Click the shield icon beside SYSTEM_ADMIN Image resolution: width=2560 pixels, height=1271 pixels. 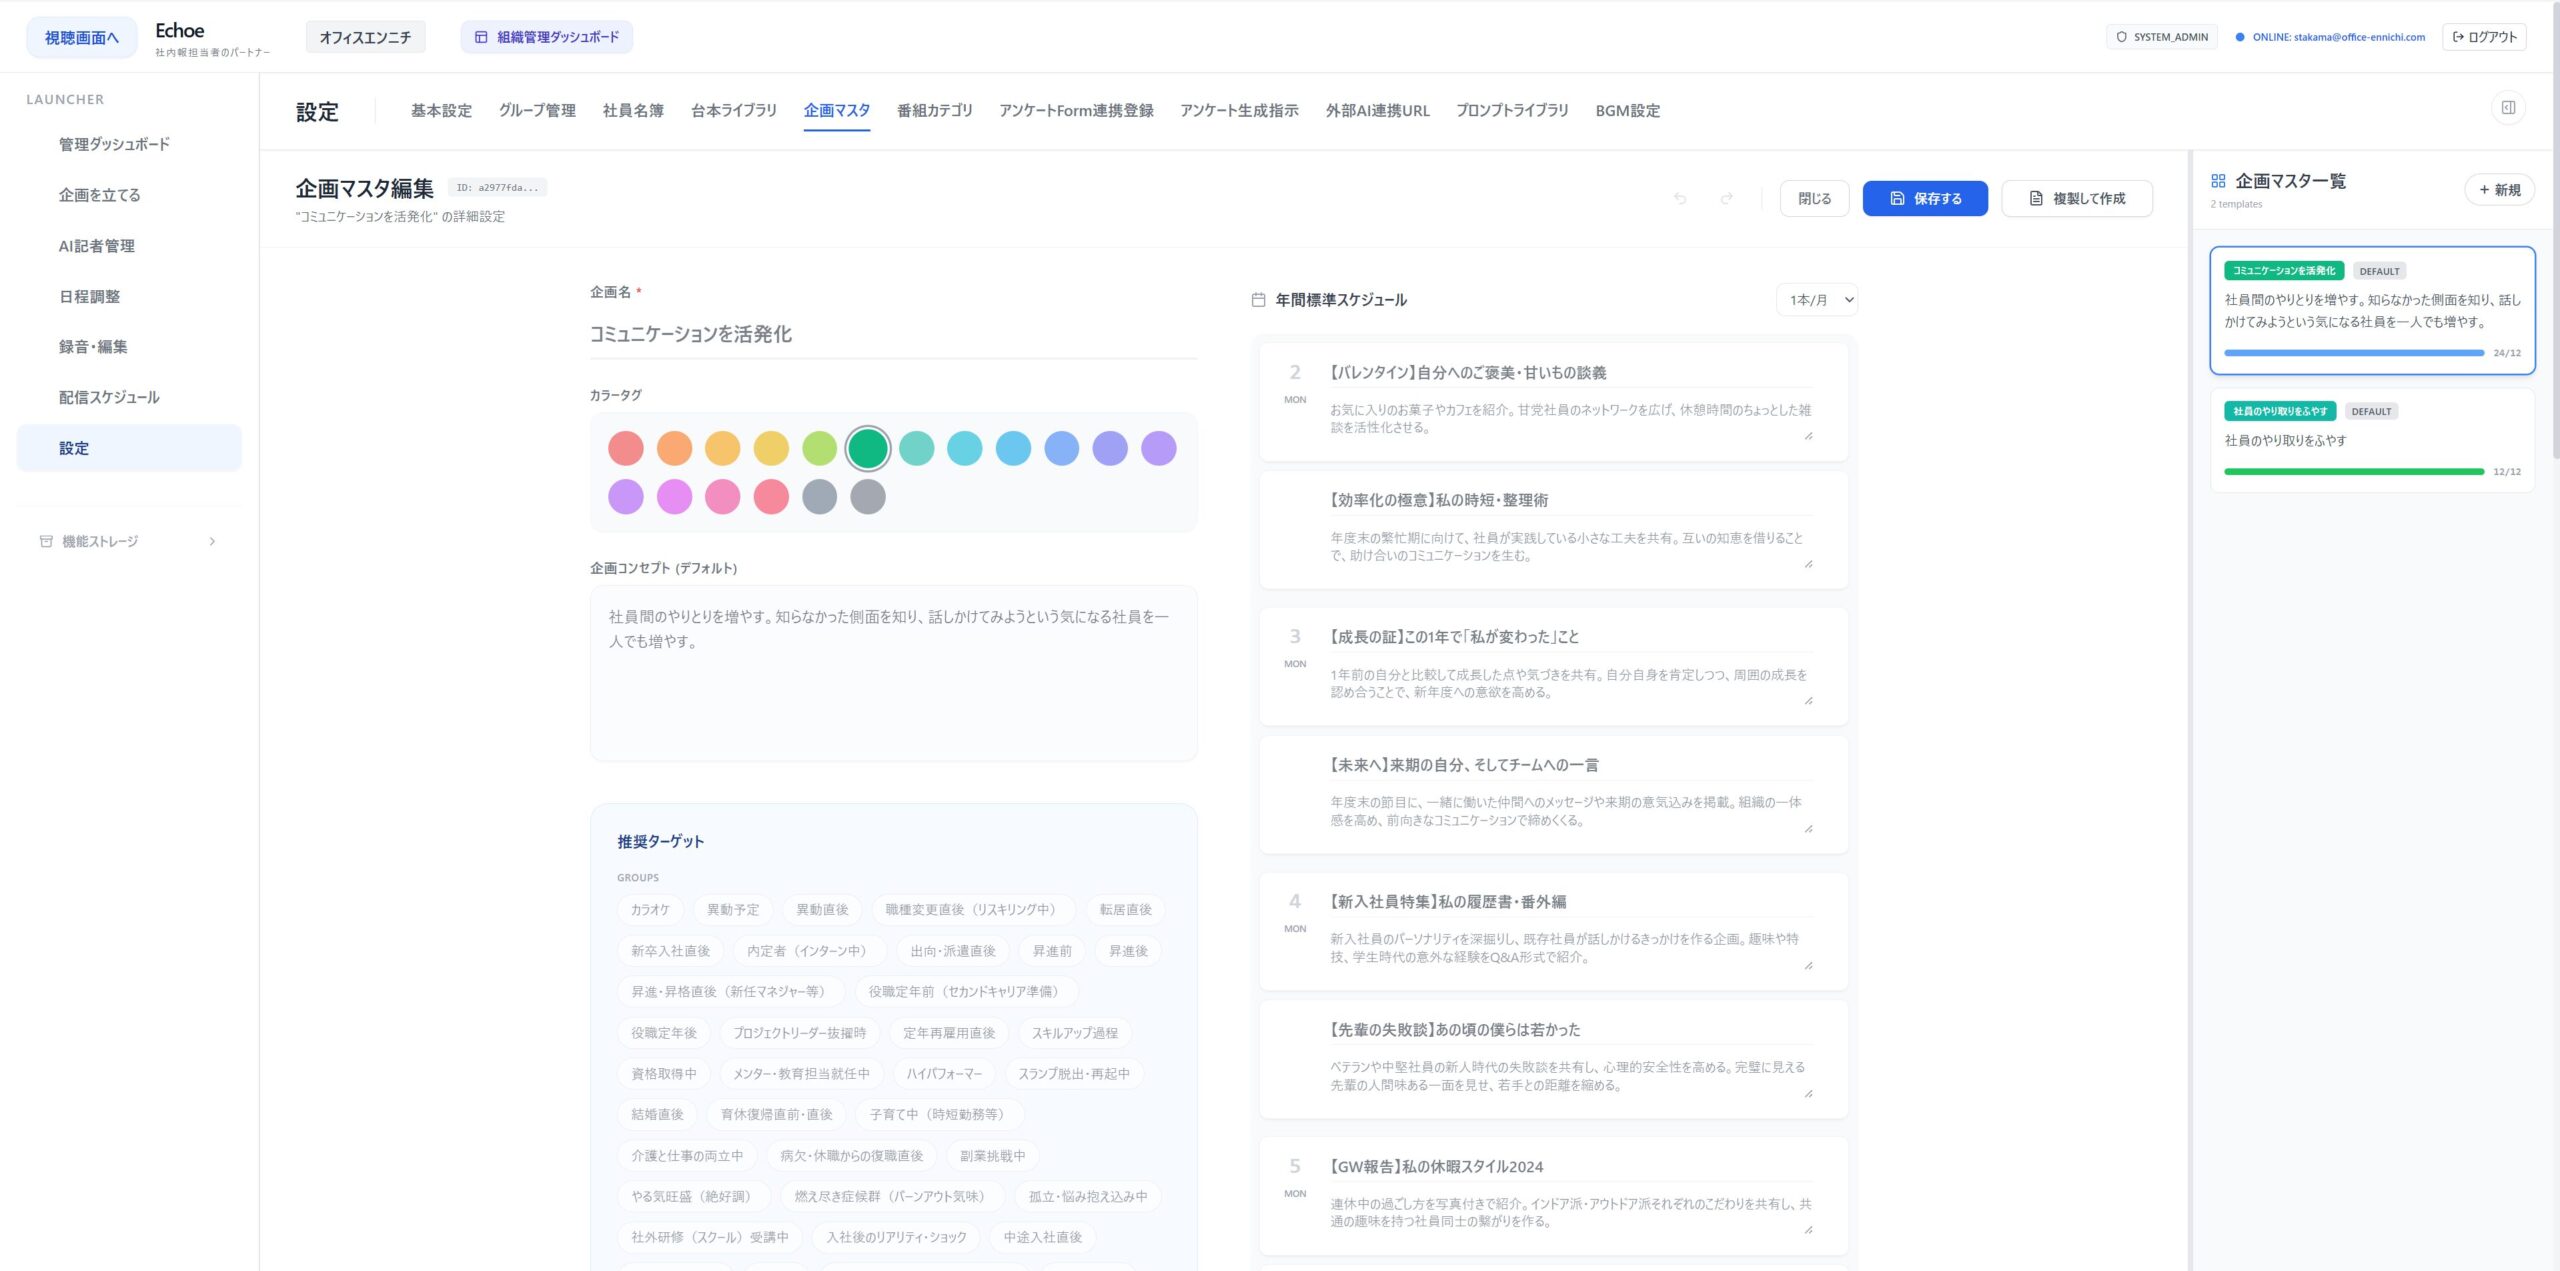click(2121, 37)
